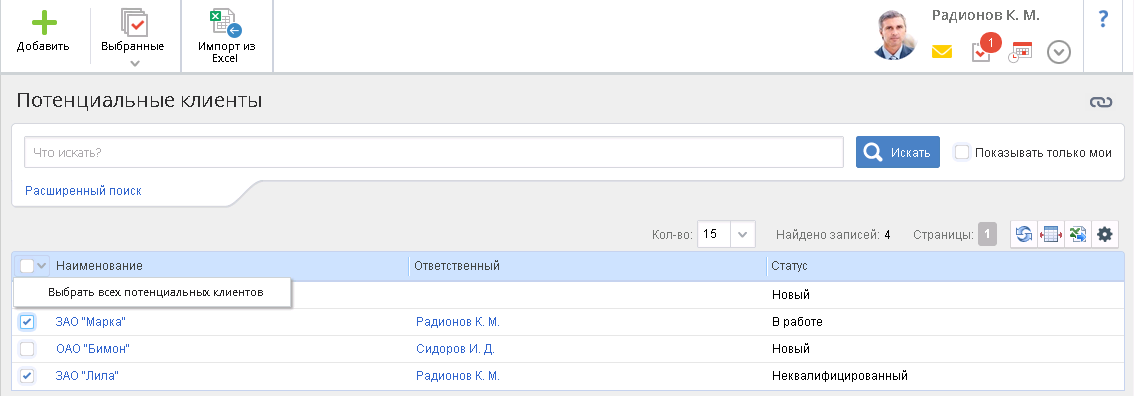Click the green plus Добавить icon
1134x396 pixels.
pyautogui.click(x=44, y=23)
